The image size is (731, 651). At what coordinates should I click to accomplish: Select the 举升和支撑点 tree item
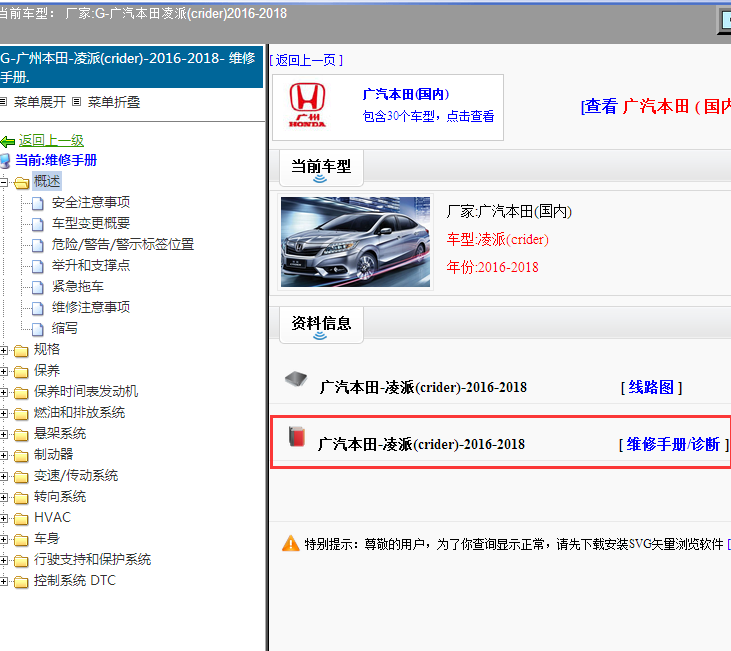91,265
